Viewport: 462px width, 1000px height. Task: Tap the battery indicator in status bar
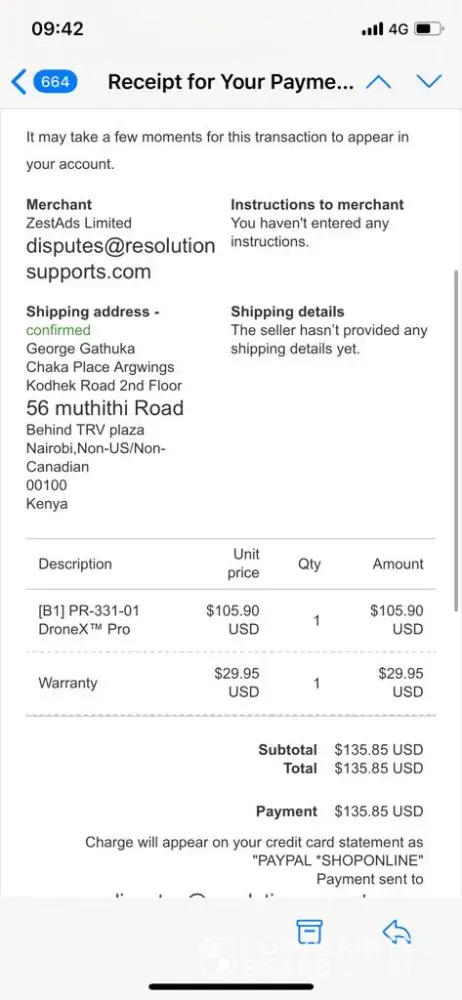tap(430, 29)
